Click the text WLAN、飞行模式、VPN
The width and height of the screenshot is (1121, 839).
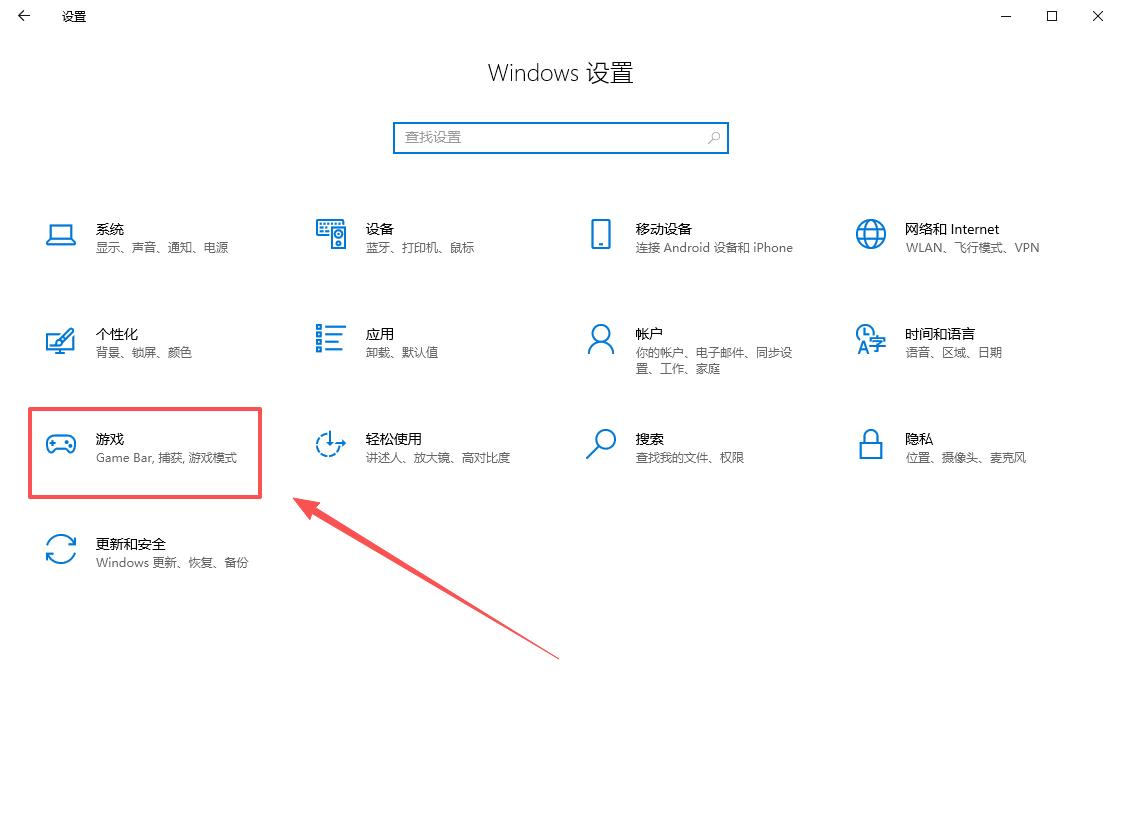[972, 248]
